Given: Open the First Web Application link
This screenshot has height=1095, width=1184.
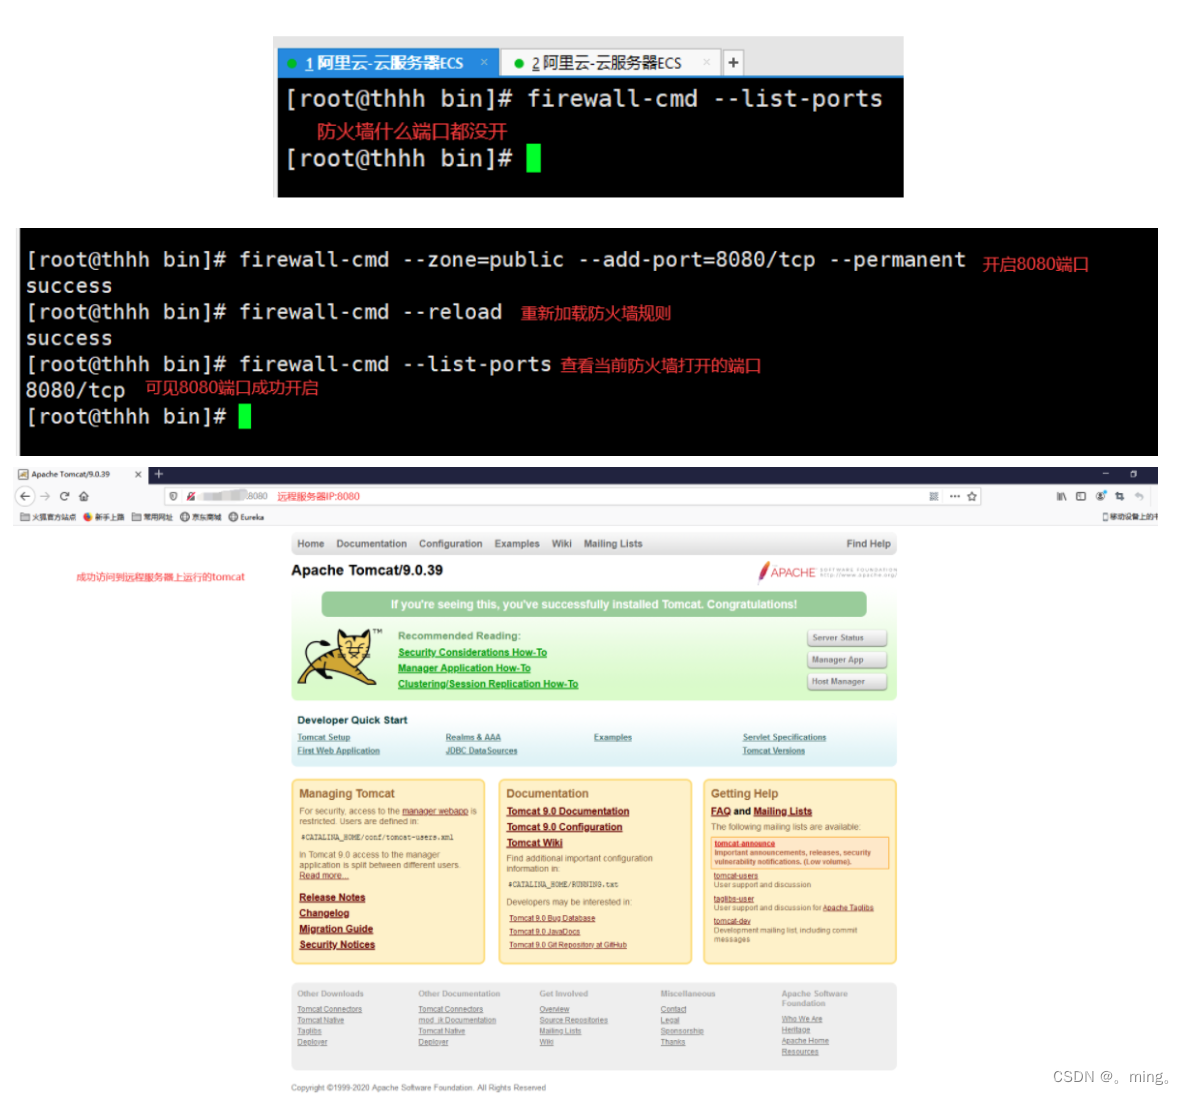Looking at the screenshot, I should click(x=338, y=751).
